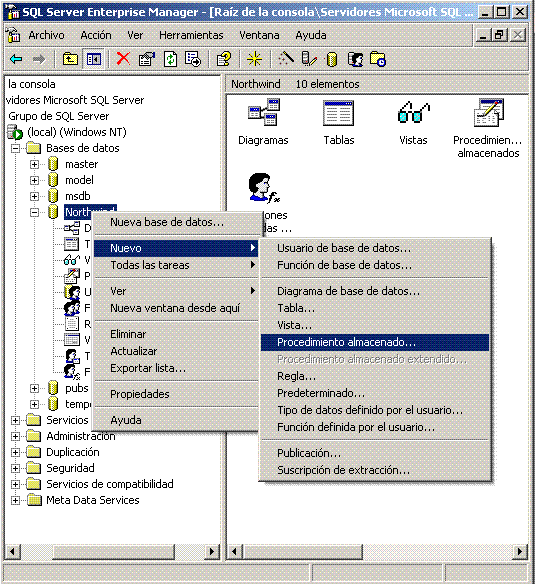Screen dimensions: 535x584
Task: Select Publicación... in submenu
Action: click(375, 453)
